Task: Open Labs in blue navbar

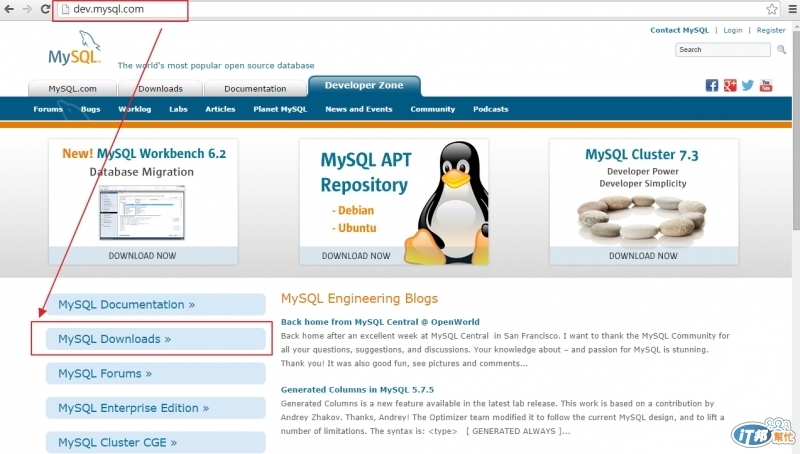Action: 179,109
